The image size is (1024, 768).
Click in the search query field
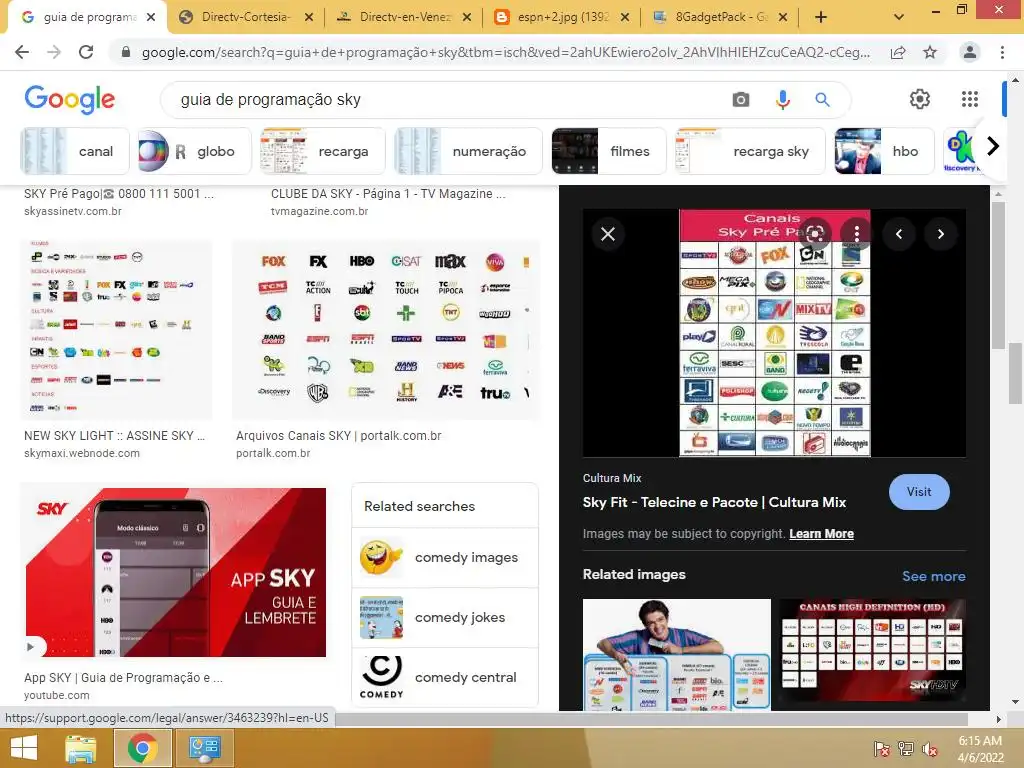point(451,100)
